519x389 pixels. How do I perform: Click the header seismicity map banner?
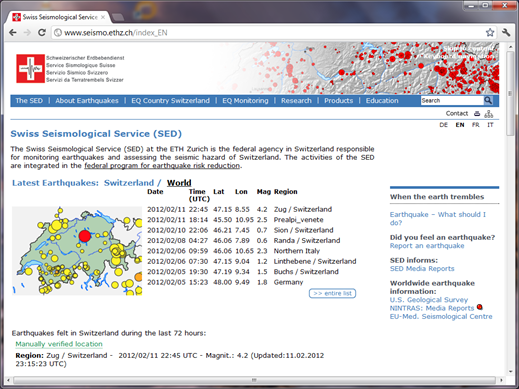[x=358, y=68]
